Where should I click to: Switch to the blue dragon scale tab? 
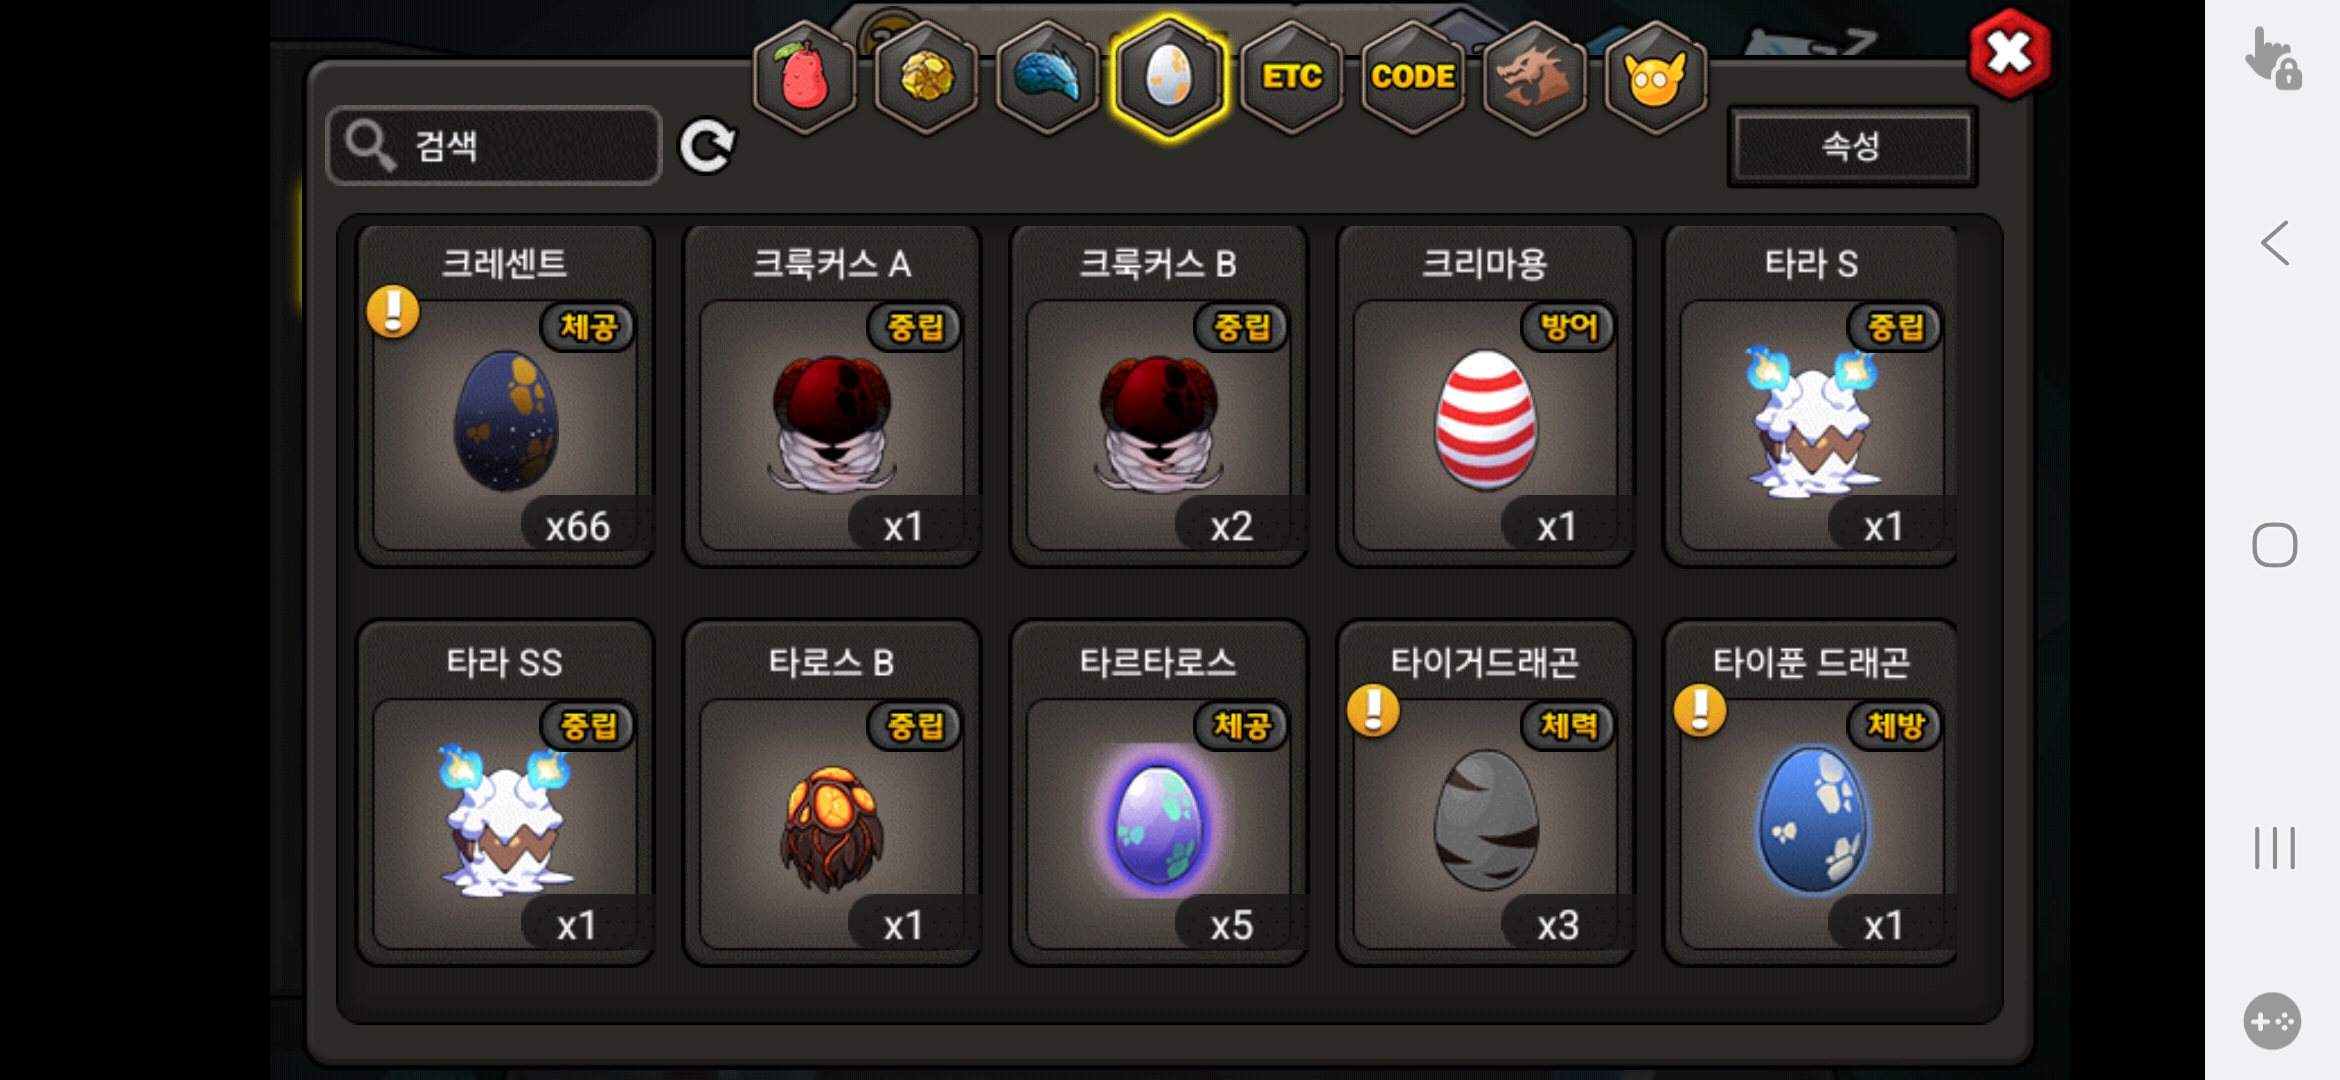click(1047, 76)
